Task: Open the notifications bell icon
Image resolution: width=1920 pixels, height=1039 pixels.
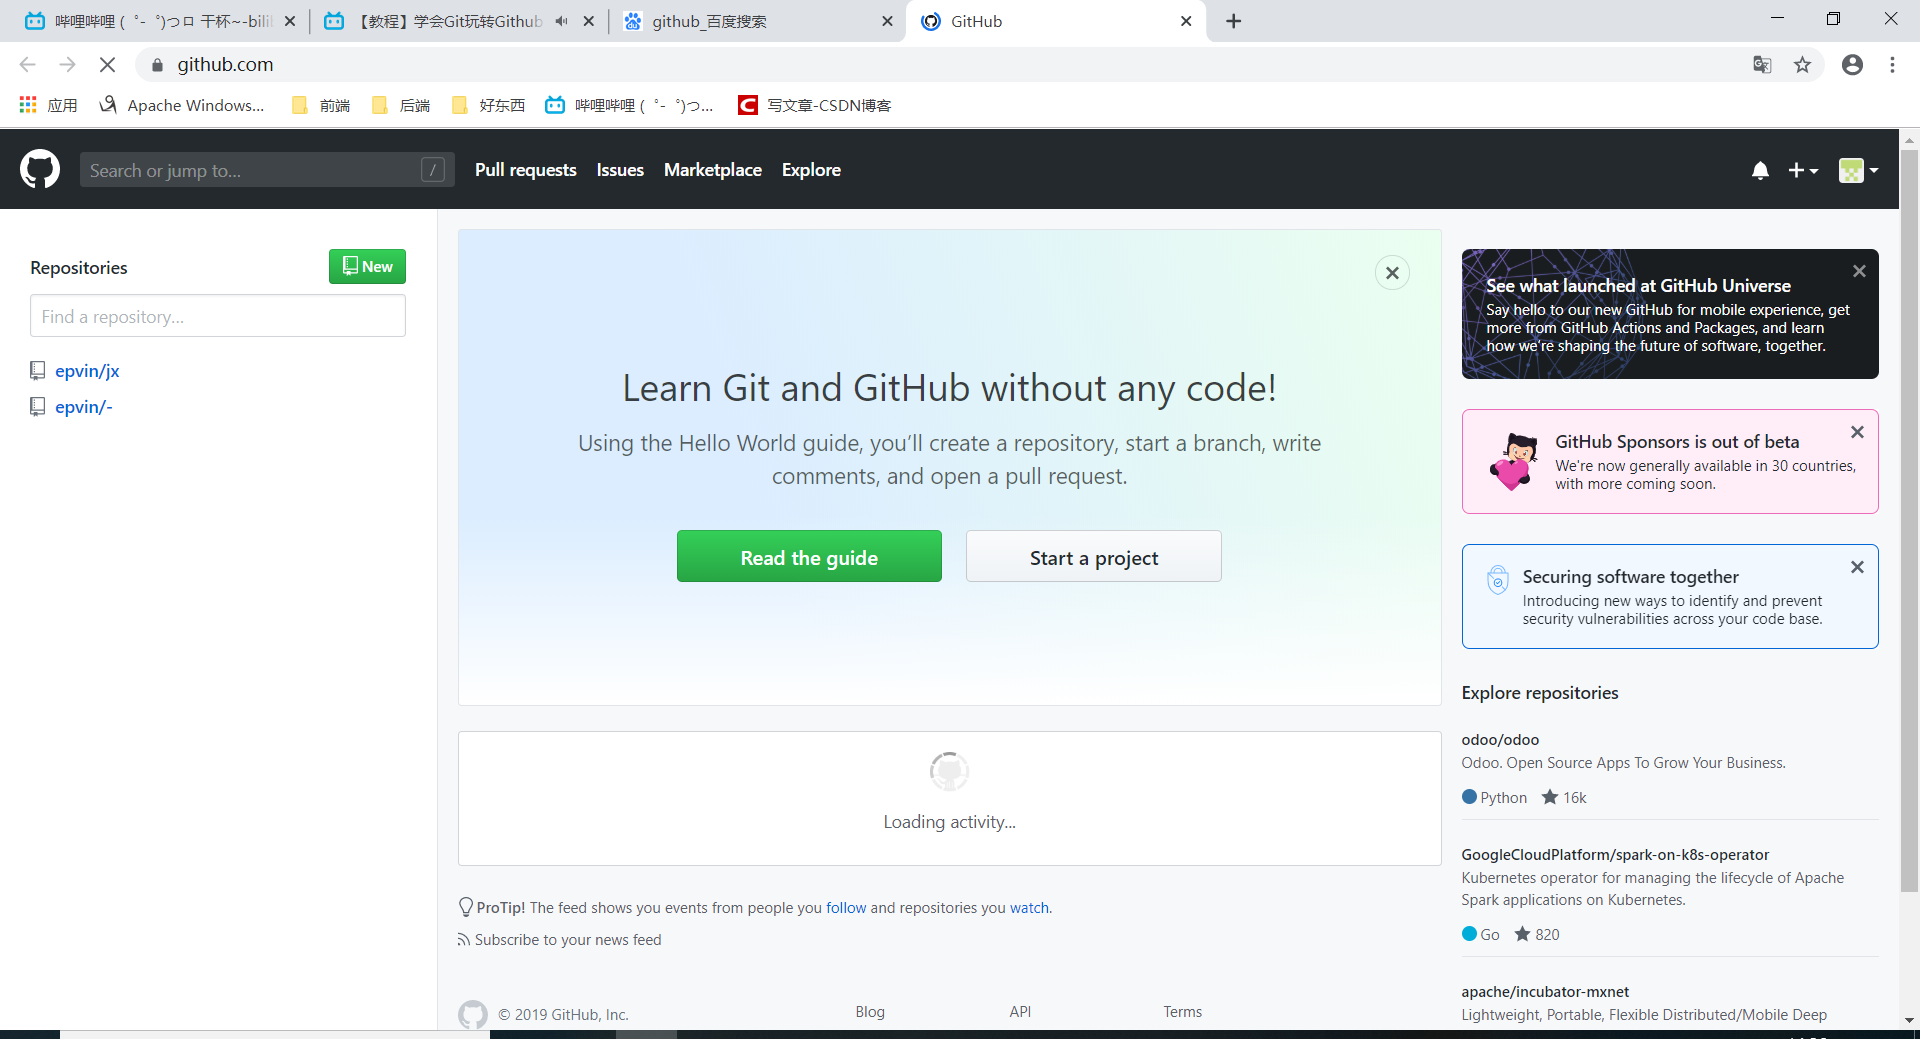Action: (x=1760, y=171)
